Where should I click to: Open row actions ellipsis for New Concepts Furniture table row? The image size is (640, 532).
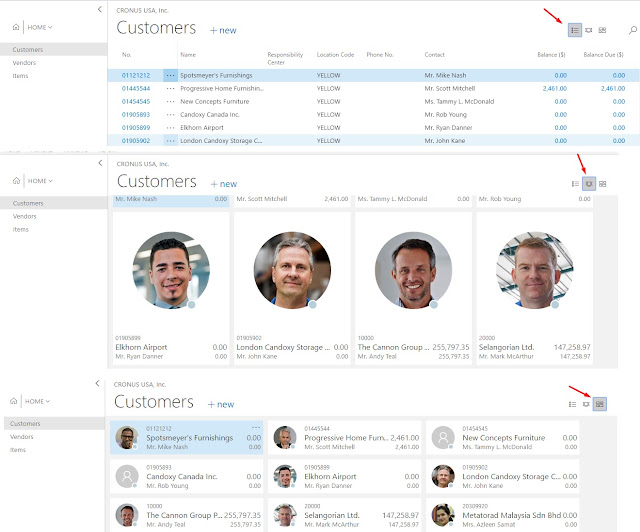pos(170,102)
